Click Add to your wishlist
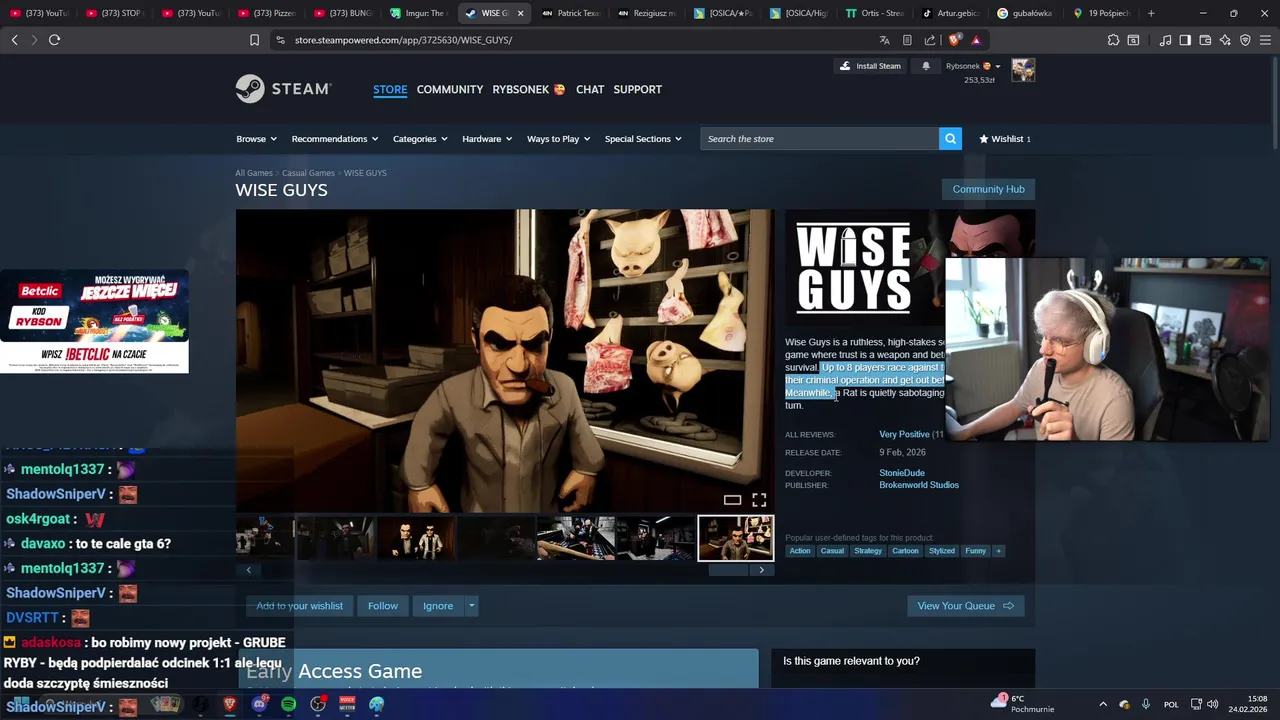 tap(299, 606)
